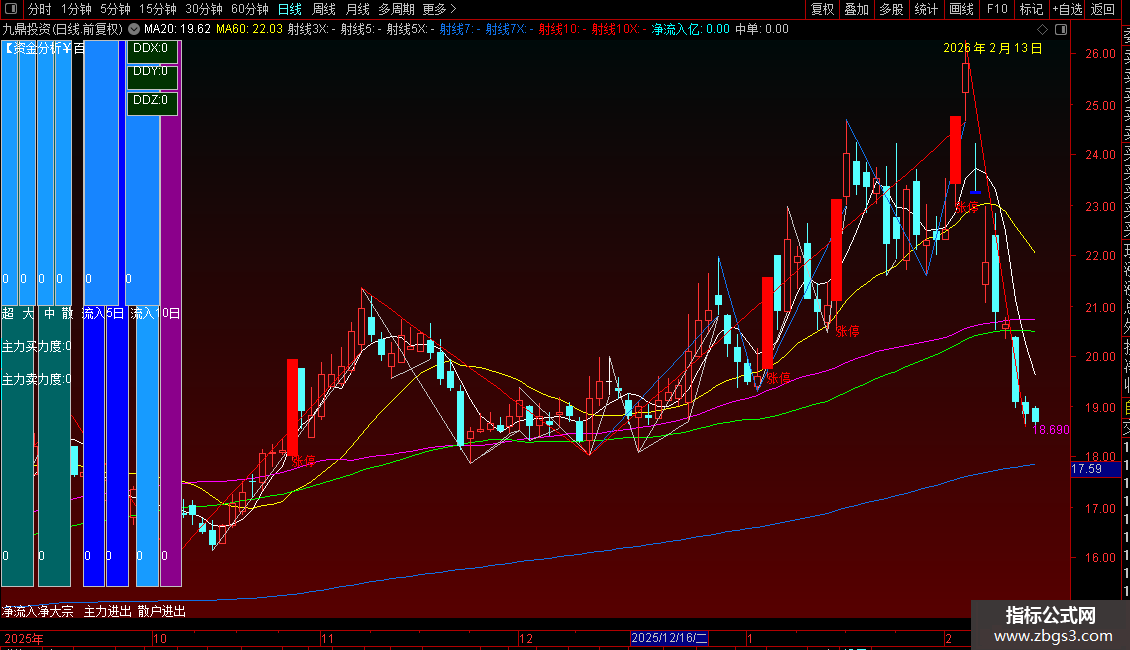Toggle the left side panel icon
This screenshot has width=1130, height=650.
pyautogui.click(x=11, y=9)
